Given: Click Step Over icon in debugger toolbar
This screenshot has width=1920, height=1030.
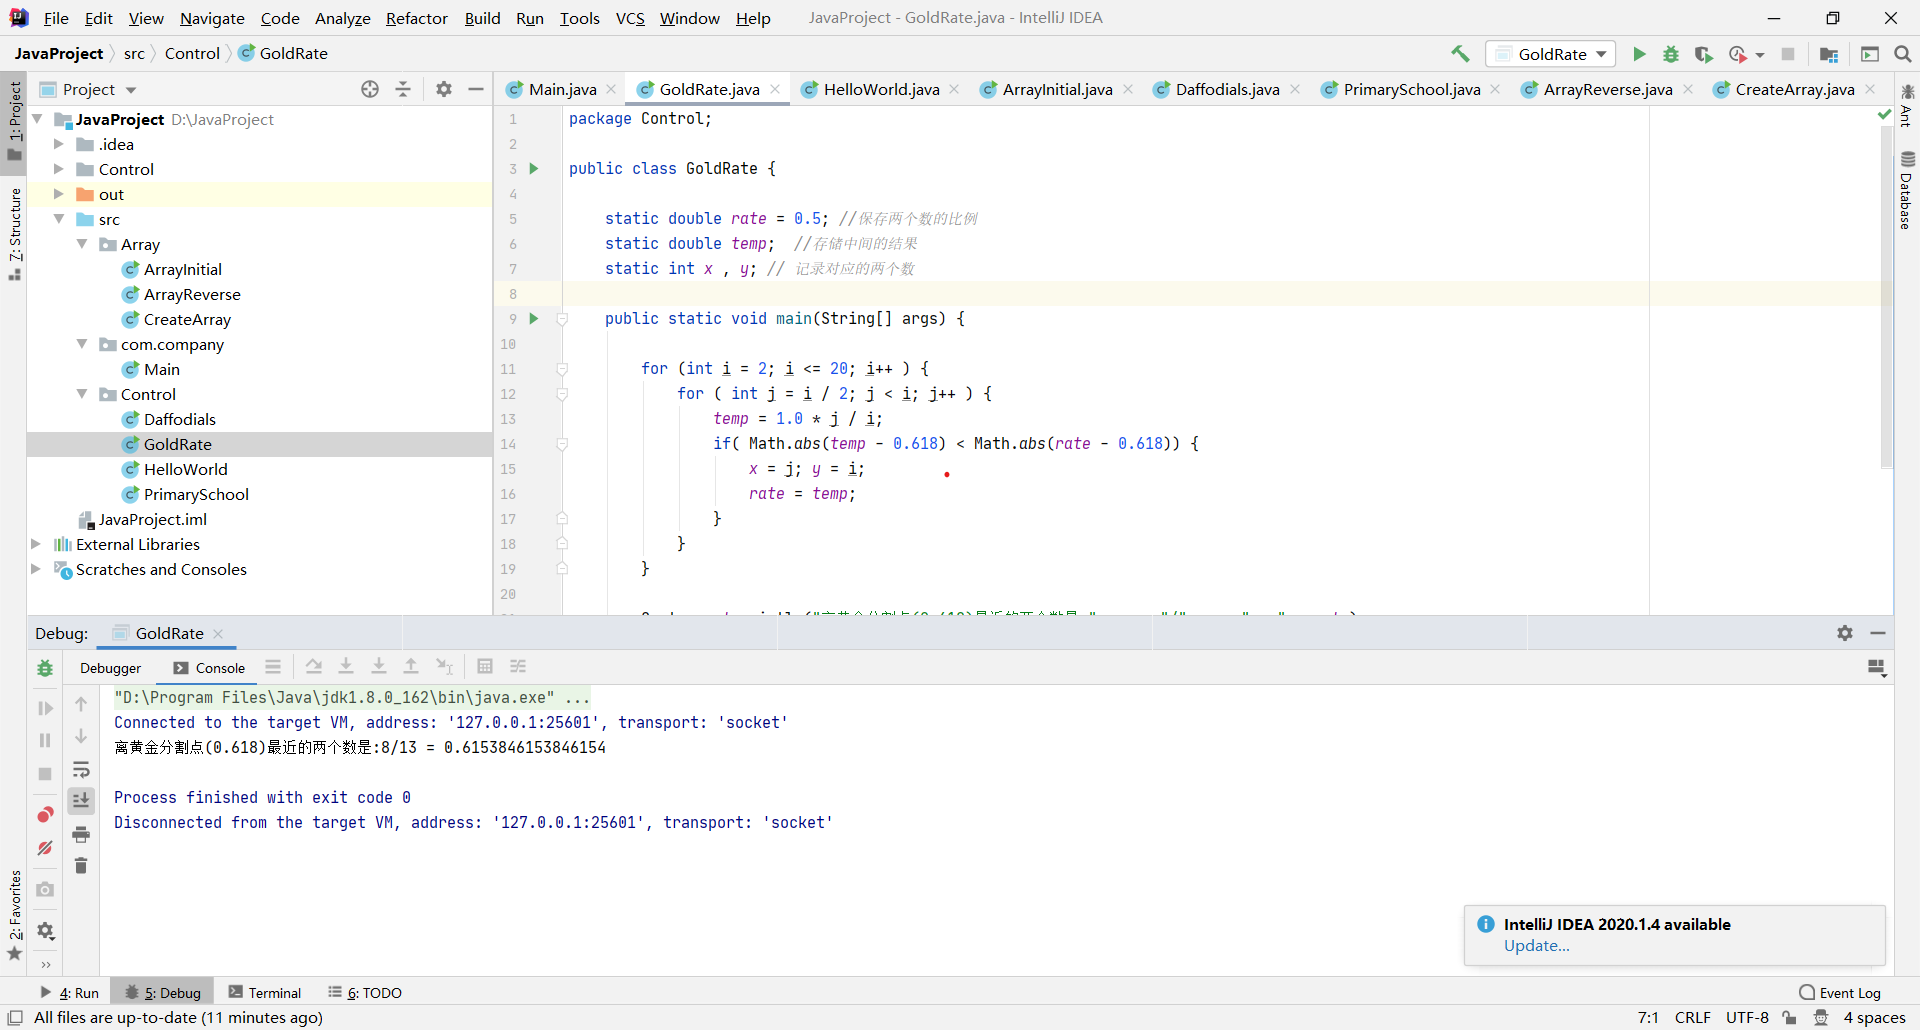Looking at the screenshot, I should (x=314, y=667).
